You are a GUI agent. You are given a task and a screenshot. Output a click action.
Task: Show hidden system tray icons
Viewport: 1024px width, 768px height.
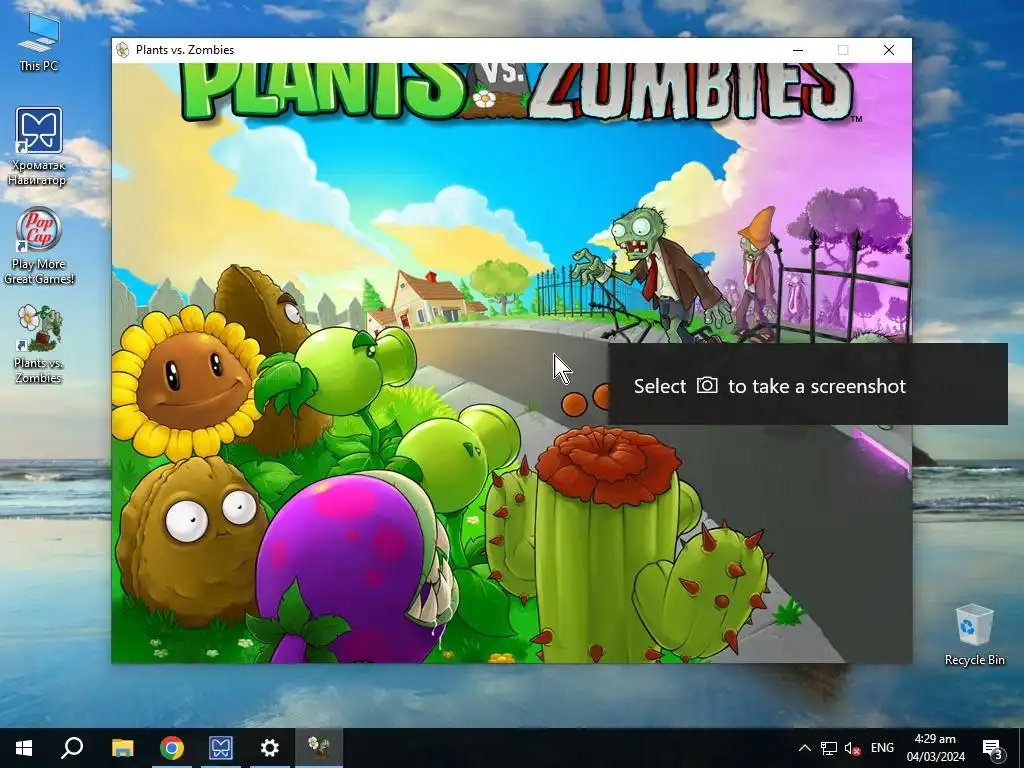click(x=805, y=748)
